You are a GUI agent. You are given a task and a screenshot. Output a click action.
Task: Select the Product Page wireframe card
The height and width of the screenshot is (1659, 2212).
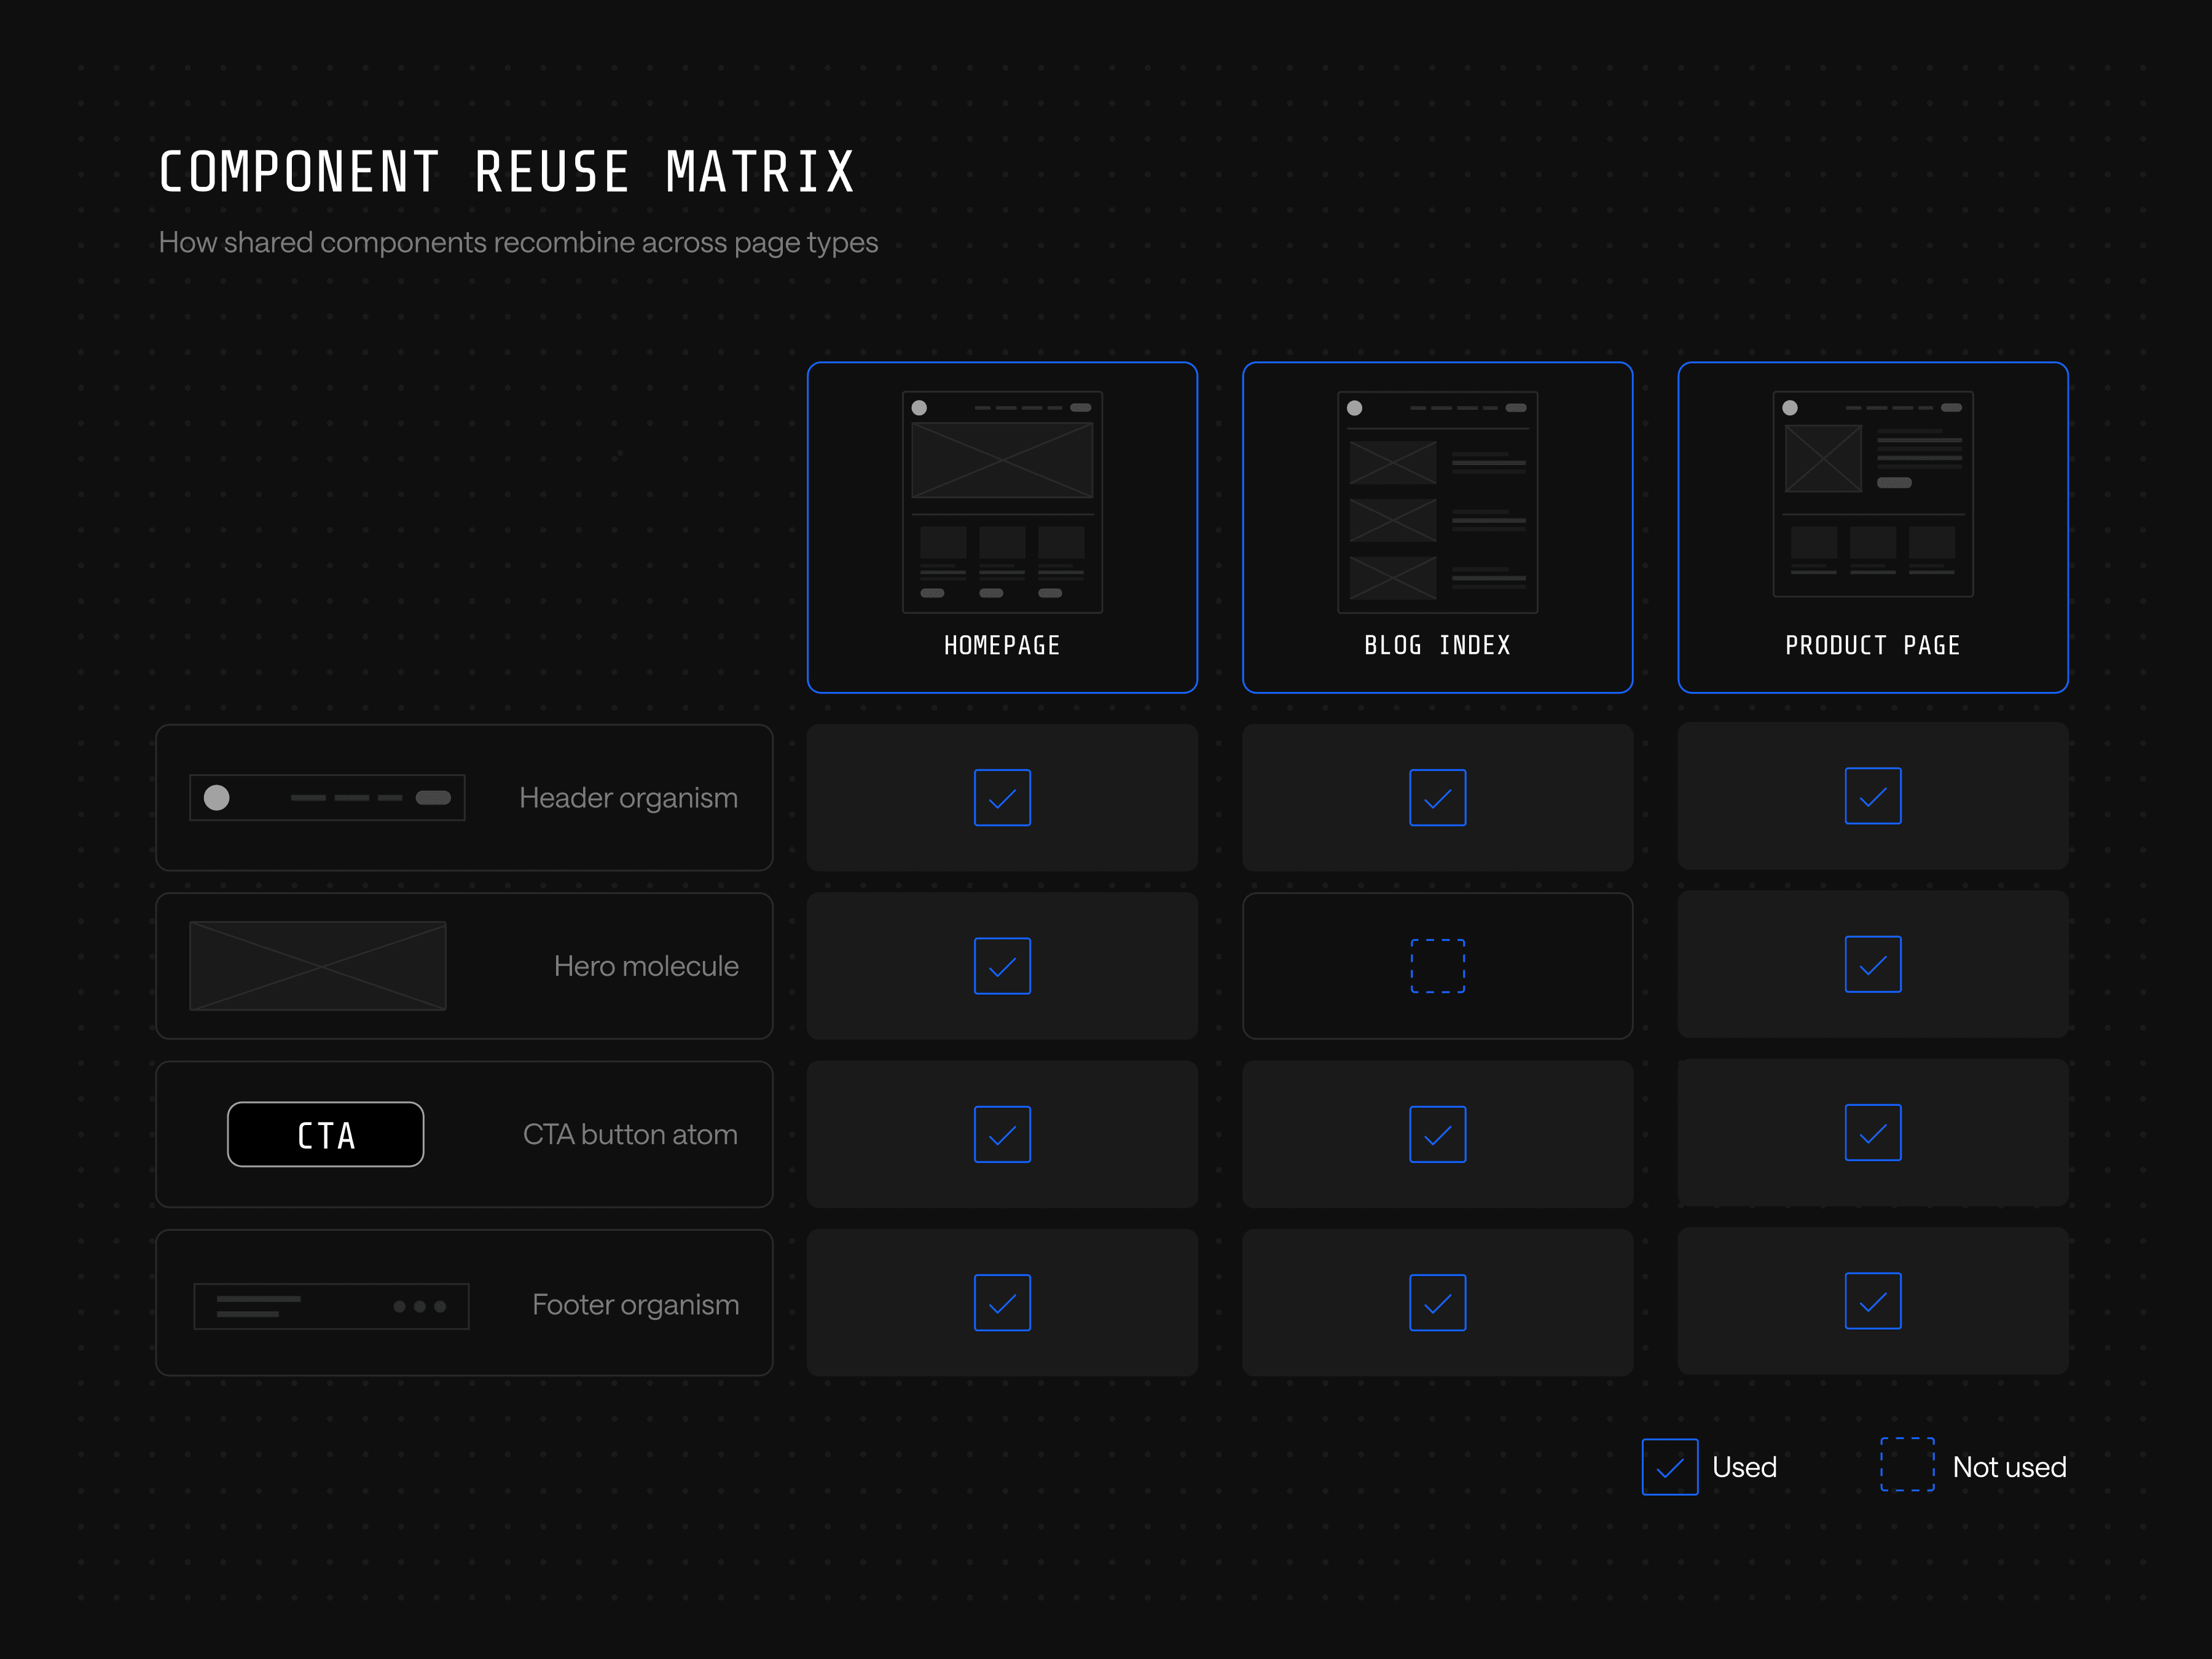pos(1873,527)
